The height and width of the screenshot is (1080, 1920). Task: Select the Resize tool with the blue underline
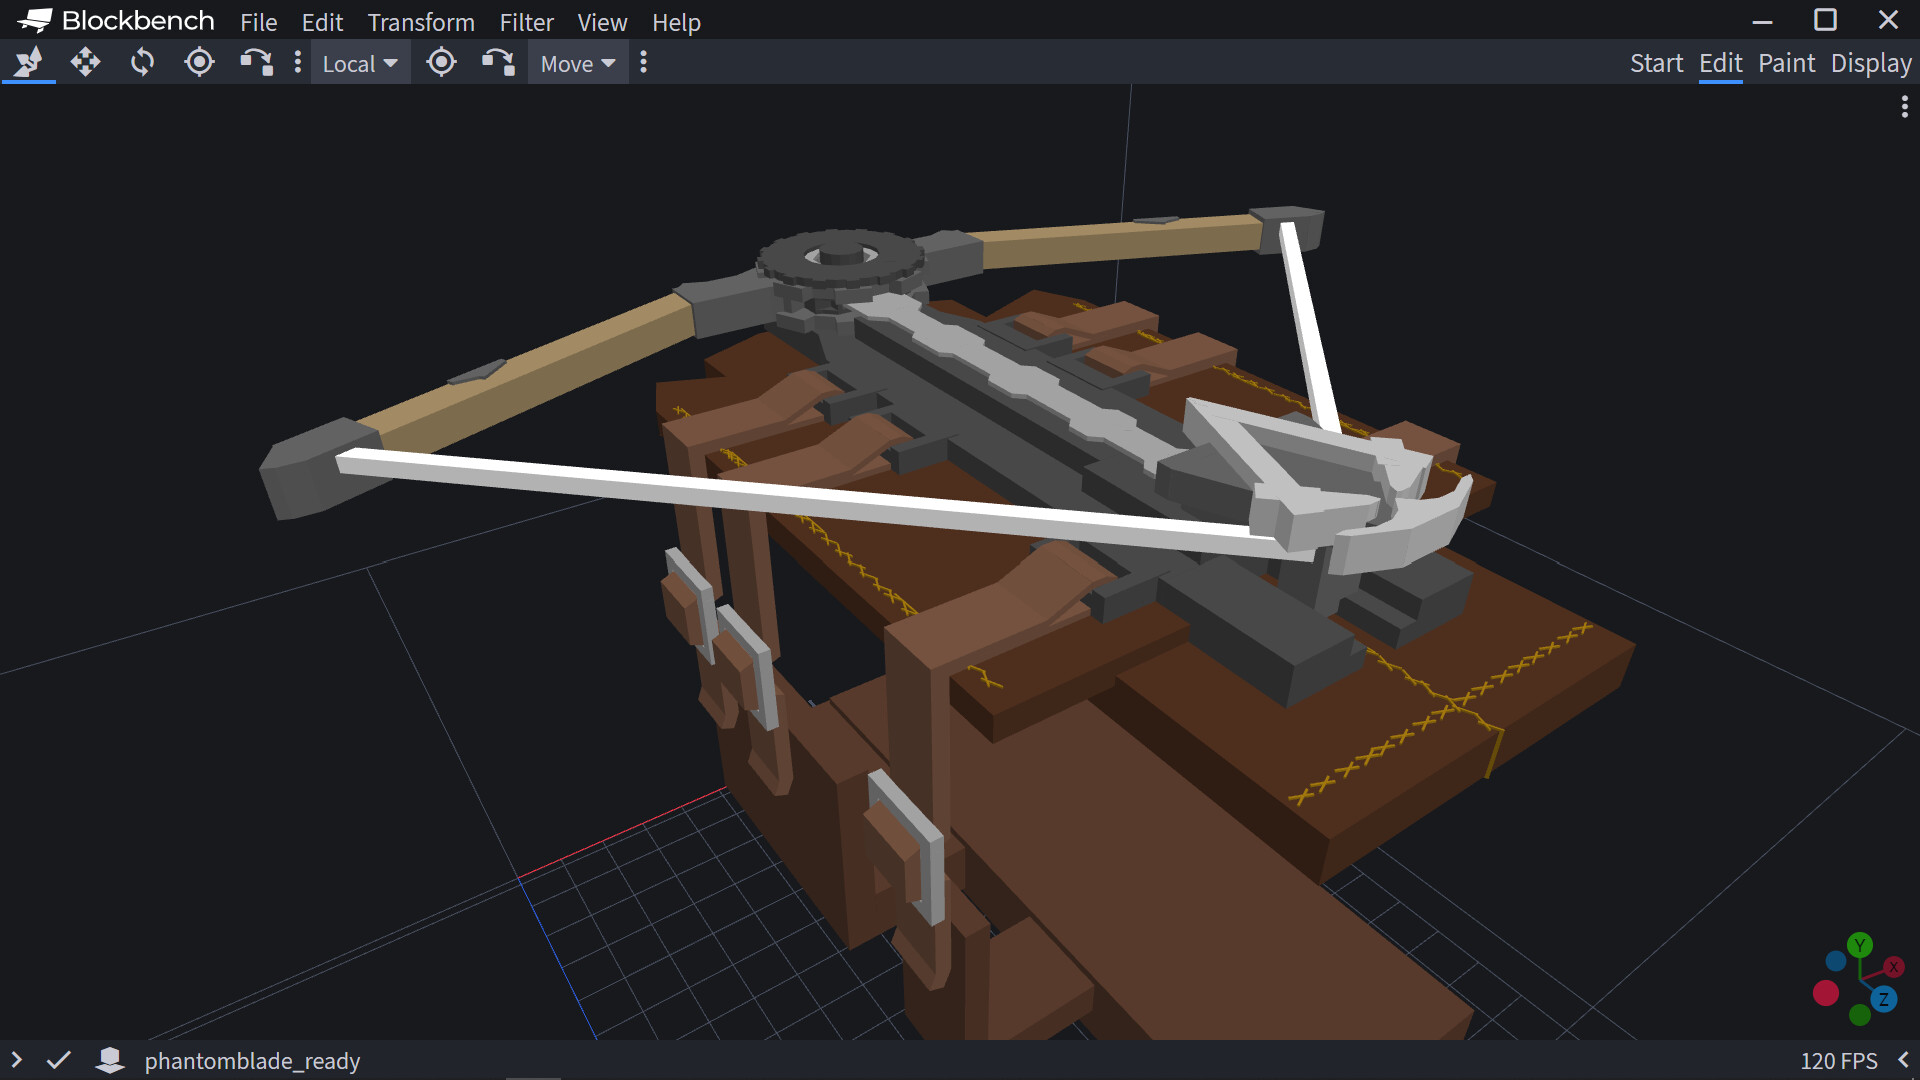pos(28,63)
